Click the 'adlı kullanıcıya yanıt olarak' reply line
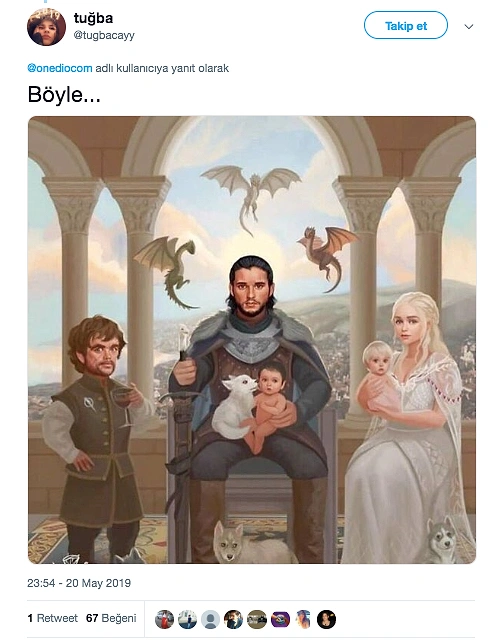Image resolution: width=504 pixels, height=640 pixels. pos(162,68)
